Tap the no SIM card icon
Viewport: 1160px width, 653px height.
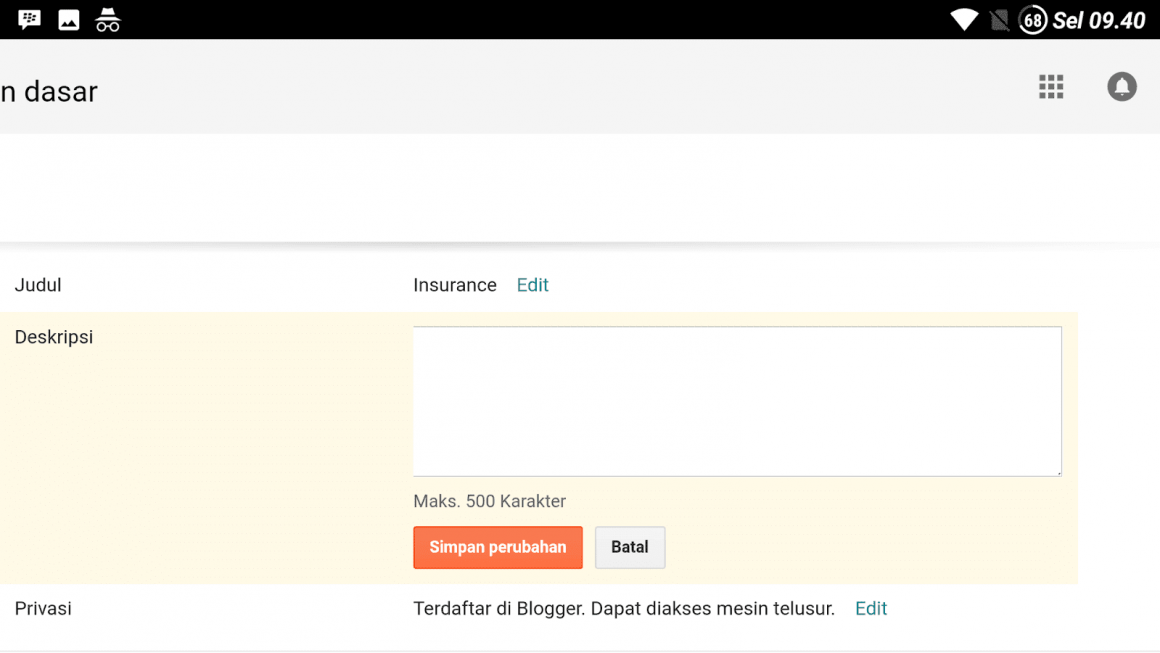(x=999, y=20)
